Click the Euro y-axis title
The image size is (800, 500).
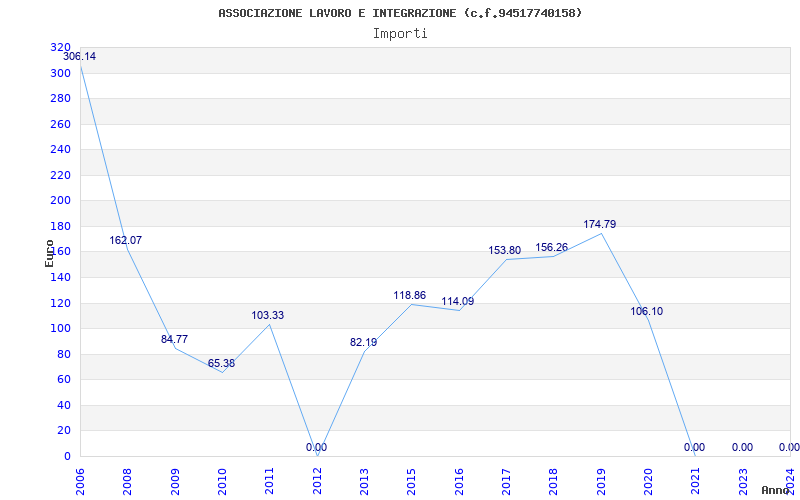[x=49, y=253]
